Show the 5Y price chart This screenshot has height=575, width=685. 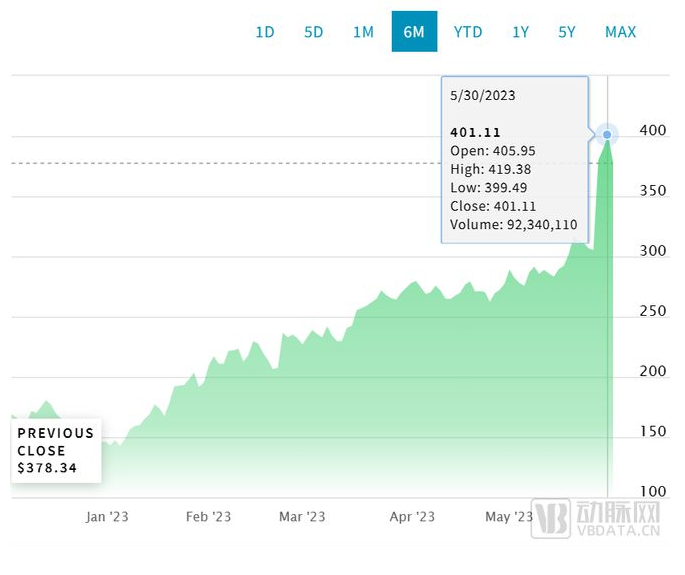[x=567, y=32]
